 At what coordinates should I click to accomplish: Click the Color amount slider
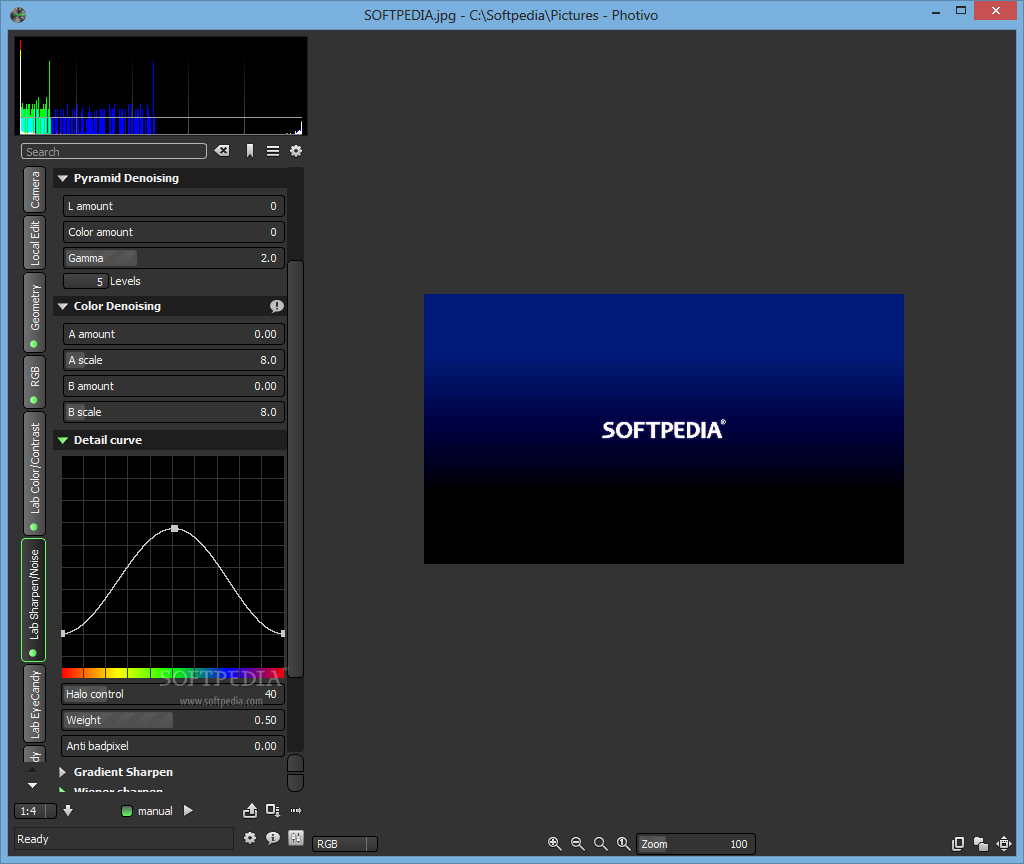174,232
